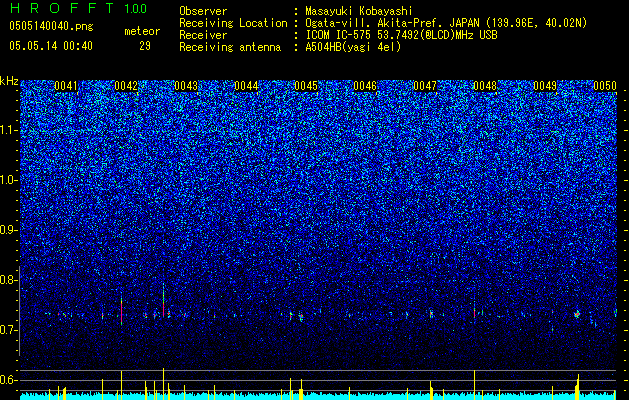The width and height of the screenshot is (629, 400).
Task: Click the tall red echo after 0042
Action: coord(164,300)
